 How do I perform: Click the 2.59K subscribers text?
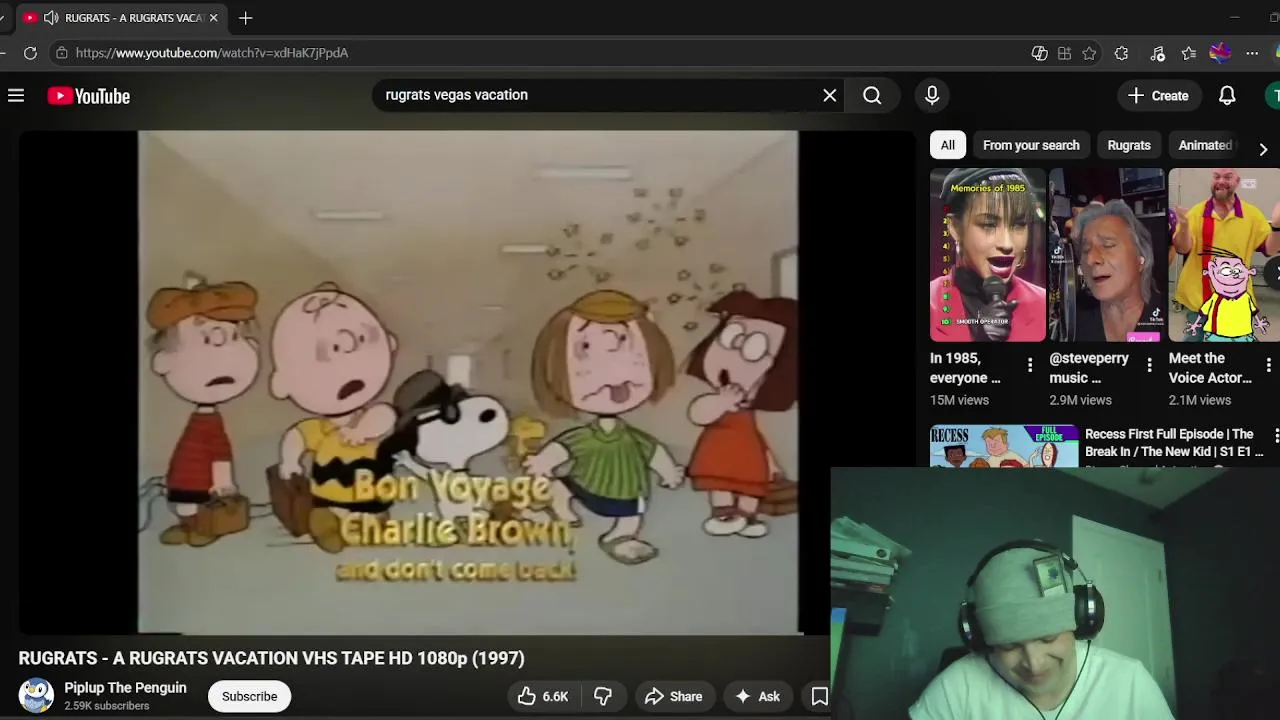coord(107,706)
